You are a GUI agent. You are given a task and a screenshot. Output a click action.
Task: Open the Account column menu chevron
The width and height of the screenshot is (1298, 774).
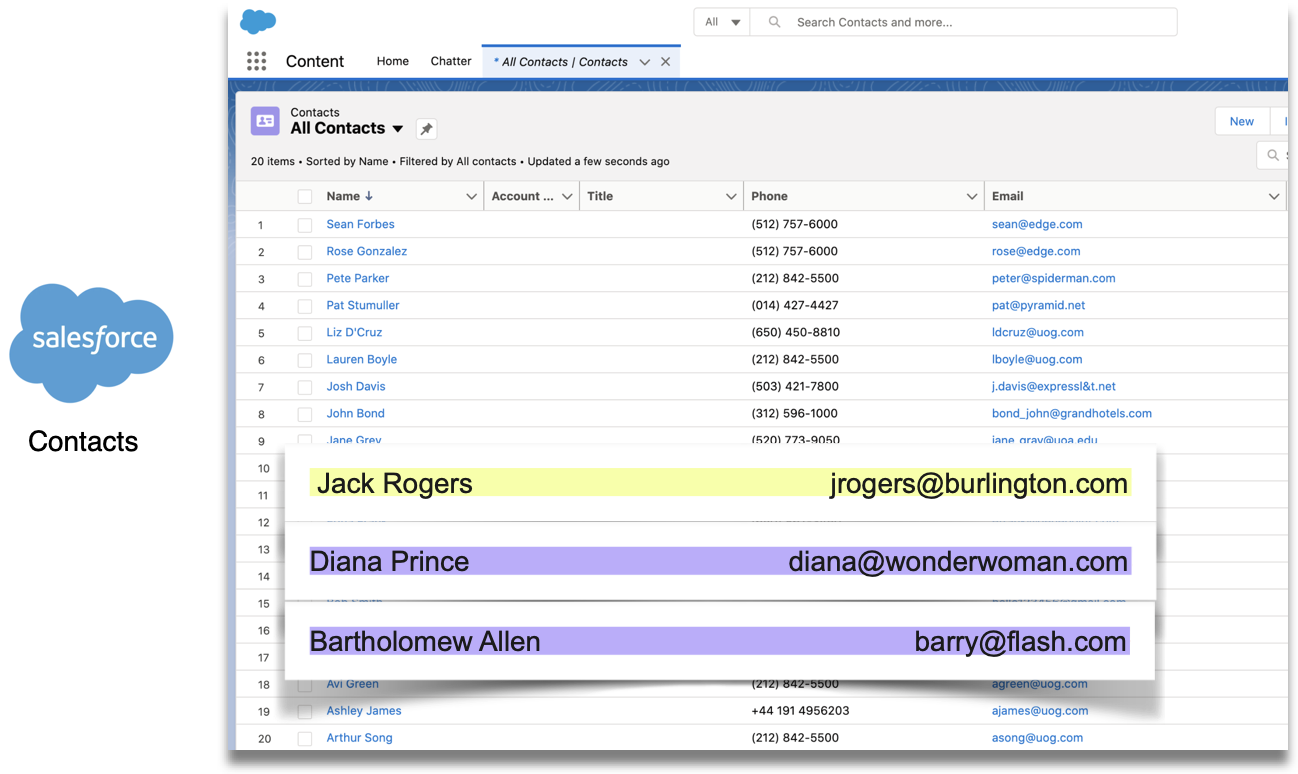pos(568,197)
